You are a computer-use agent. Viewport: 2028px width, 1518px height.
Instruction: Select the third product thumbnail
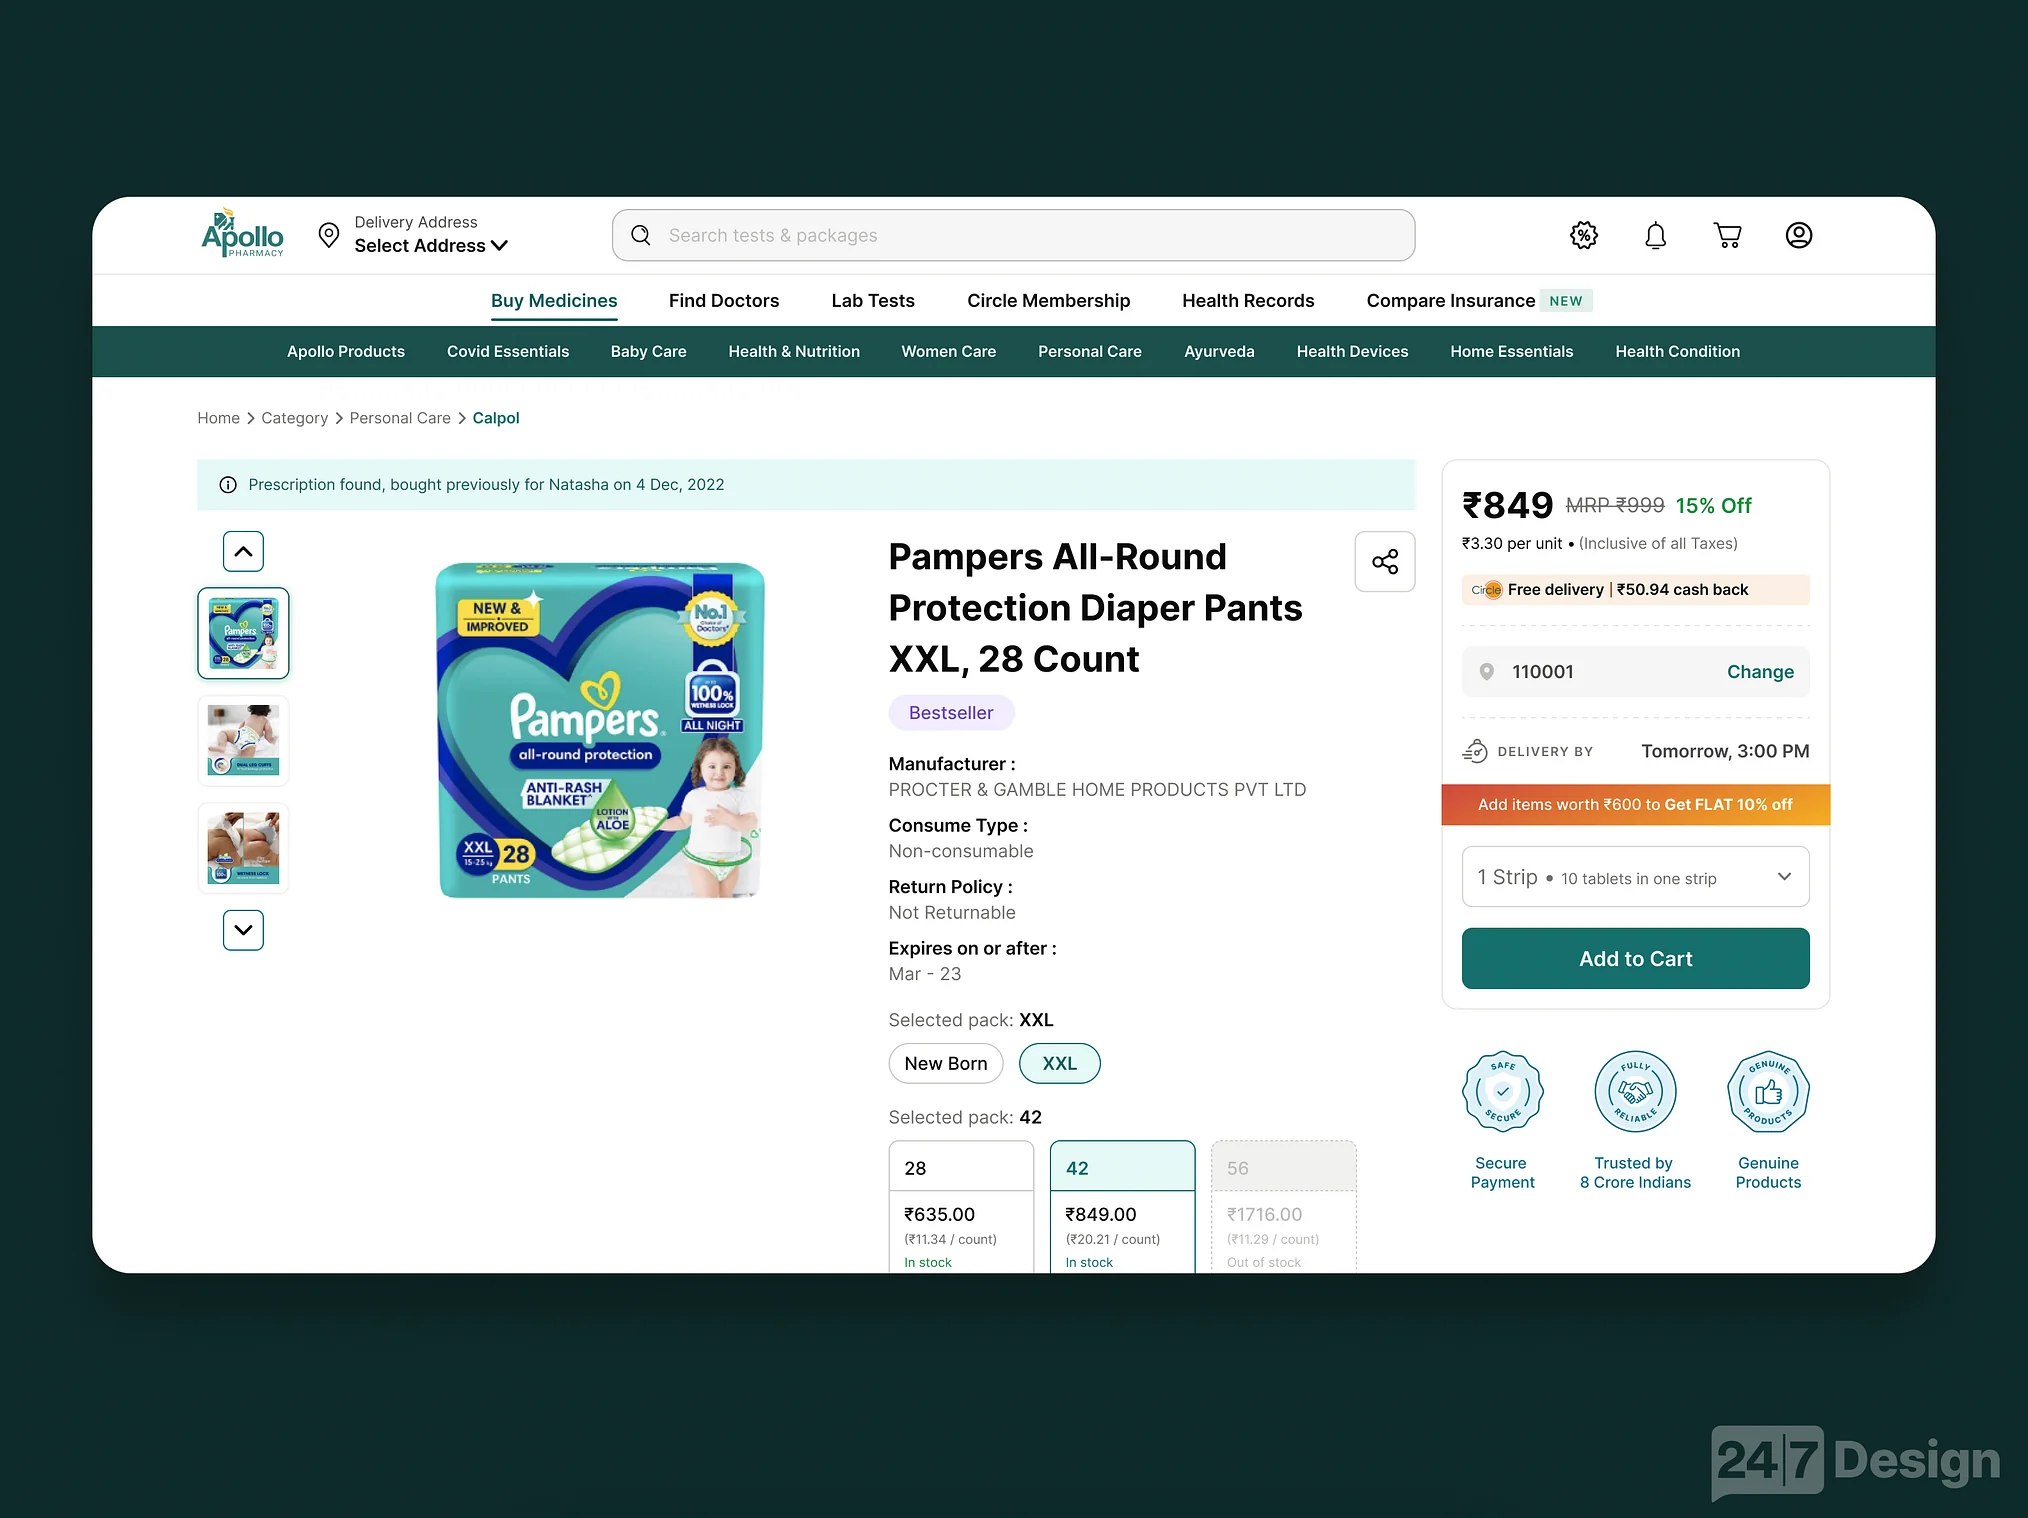243,848
